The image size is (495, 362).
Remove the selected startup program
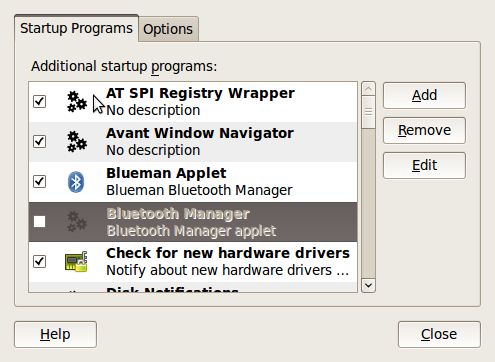(424, 131)
